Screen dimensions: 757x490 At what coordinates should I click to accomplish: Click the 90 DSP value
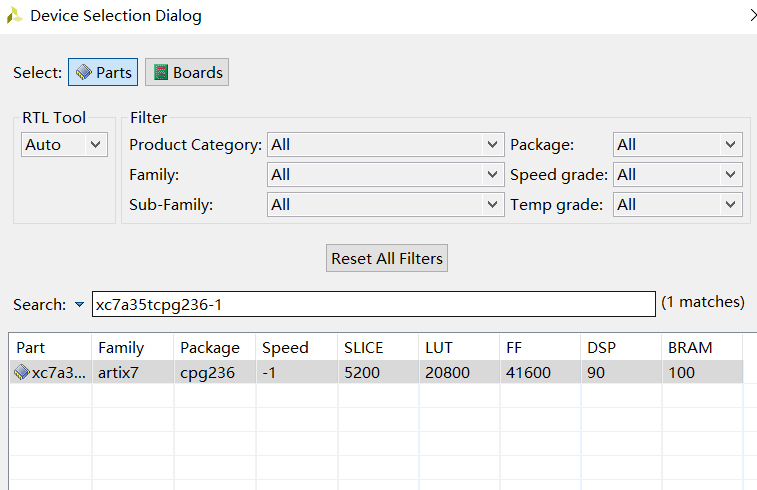click(x=596, y=373)
